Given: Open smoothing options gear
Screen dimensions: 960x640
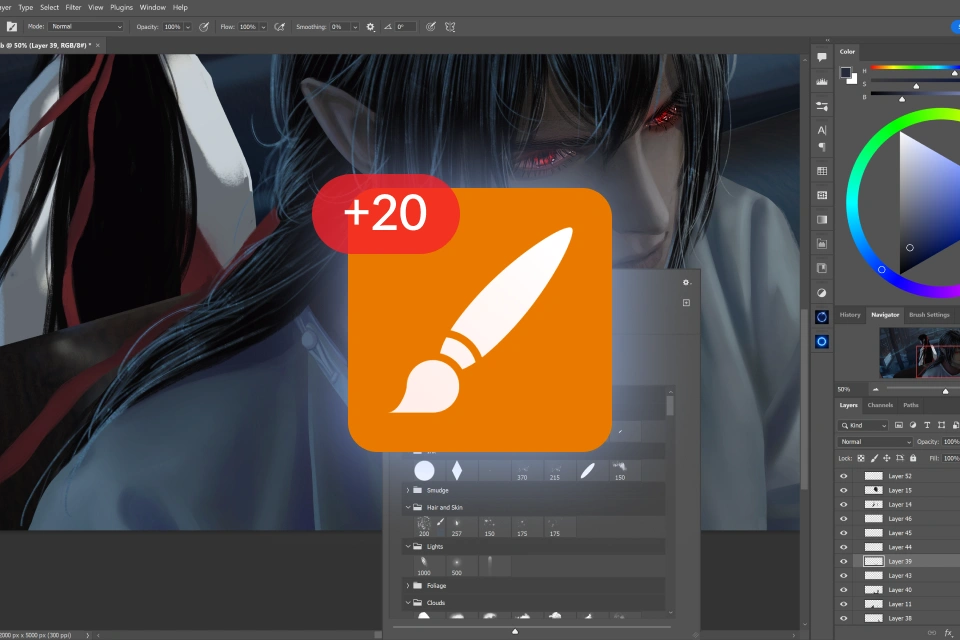Looking at the screenshot, I should 370,27.
